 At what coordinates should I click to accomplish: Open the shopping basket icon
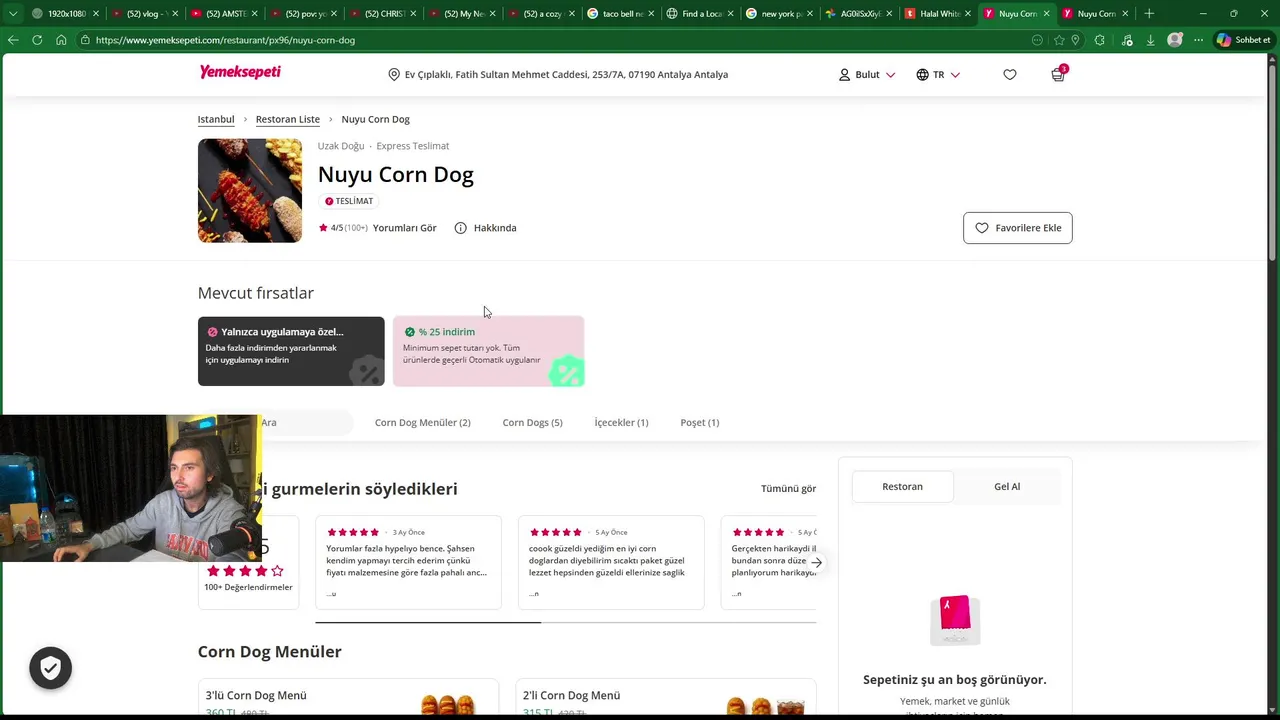click(1058, 75)
